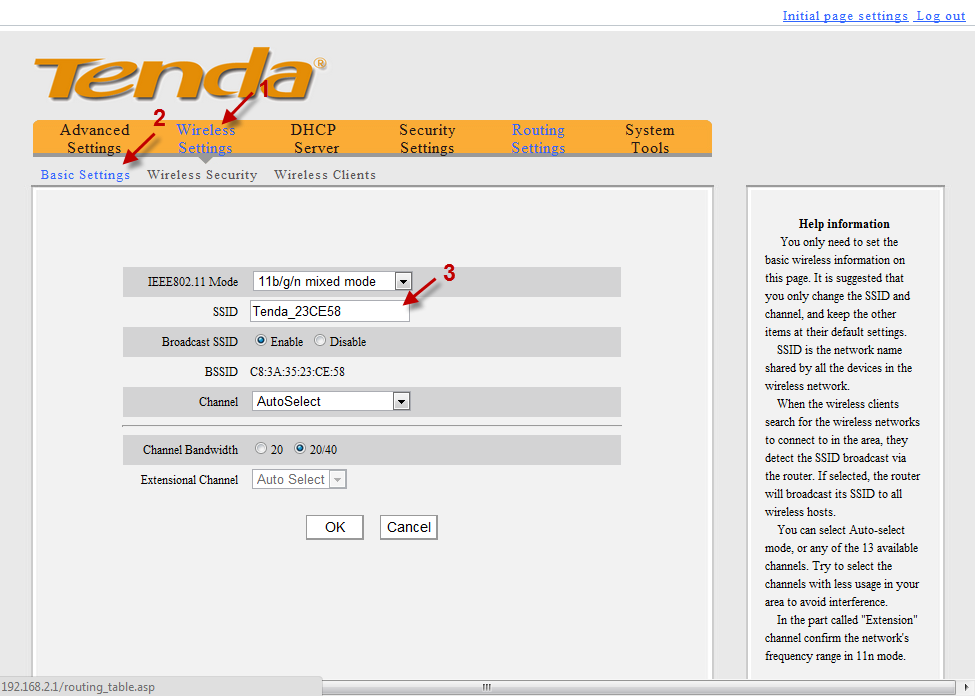Open the Wireless Settings tab
Image resolution: width=975 pixels, height=696 pixels.
point(206,139)
